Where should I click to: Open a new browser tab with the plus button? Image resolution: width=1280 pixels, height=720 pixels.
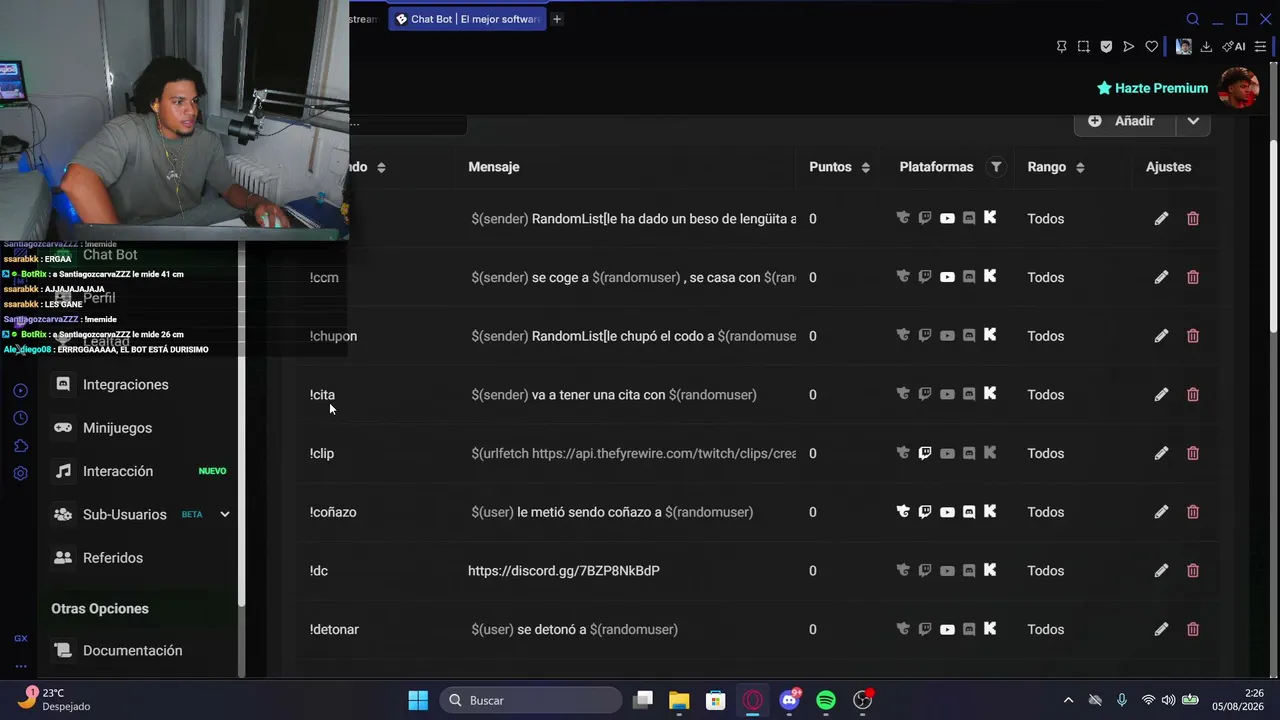[557, 19]
